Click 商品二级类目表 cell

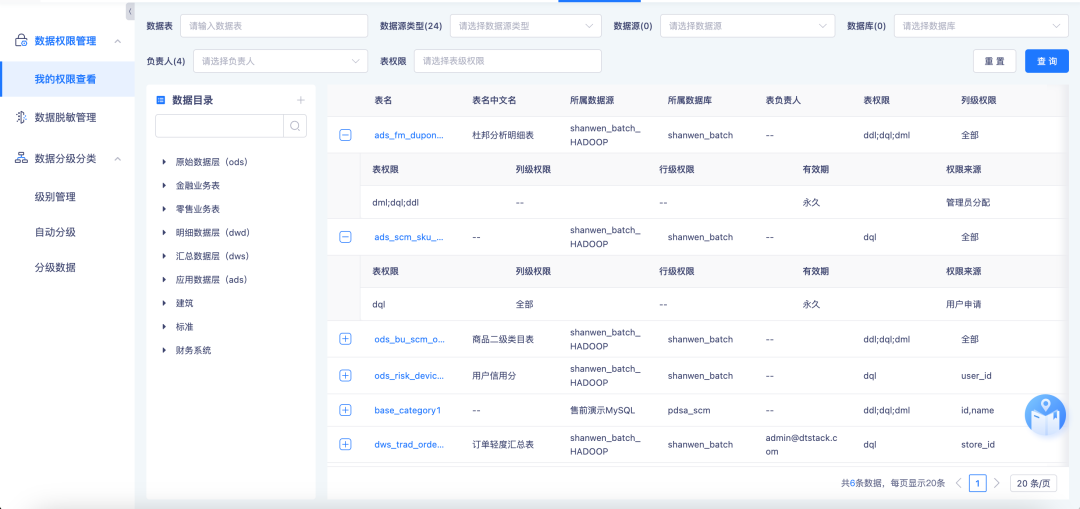503,340
